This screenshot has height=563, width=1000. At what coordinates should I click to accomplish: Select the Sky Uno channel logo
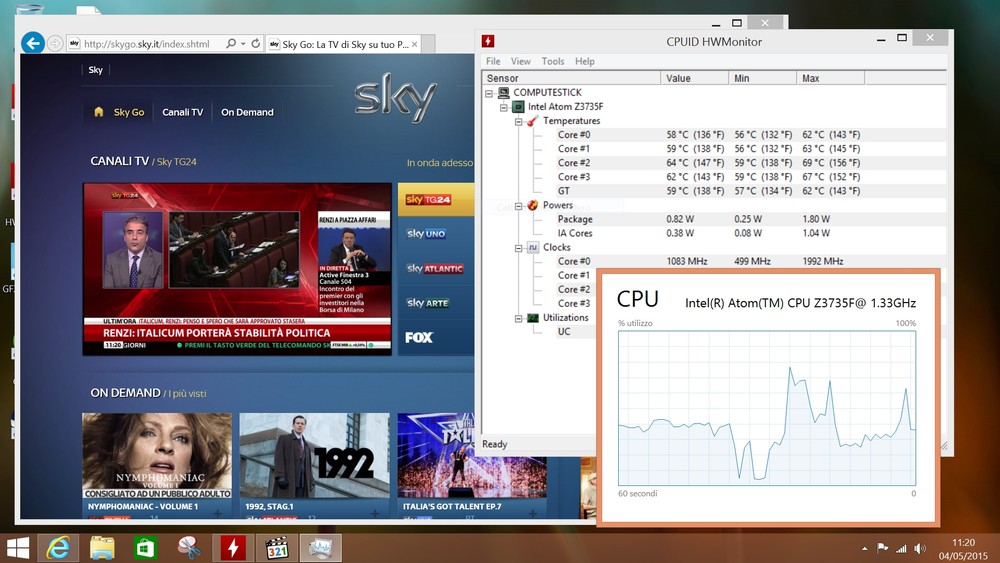coord(426,233)
